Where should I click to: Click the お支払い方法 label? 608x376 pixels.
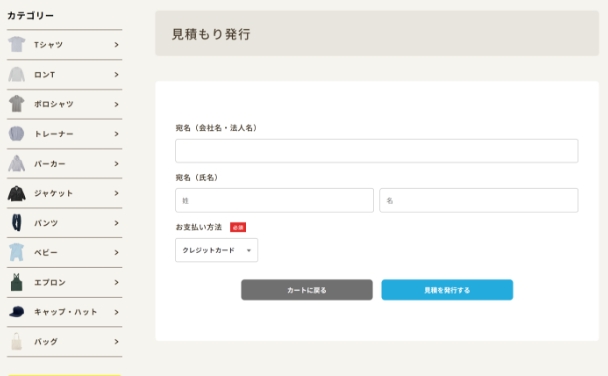click(199, 227)
